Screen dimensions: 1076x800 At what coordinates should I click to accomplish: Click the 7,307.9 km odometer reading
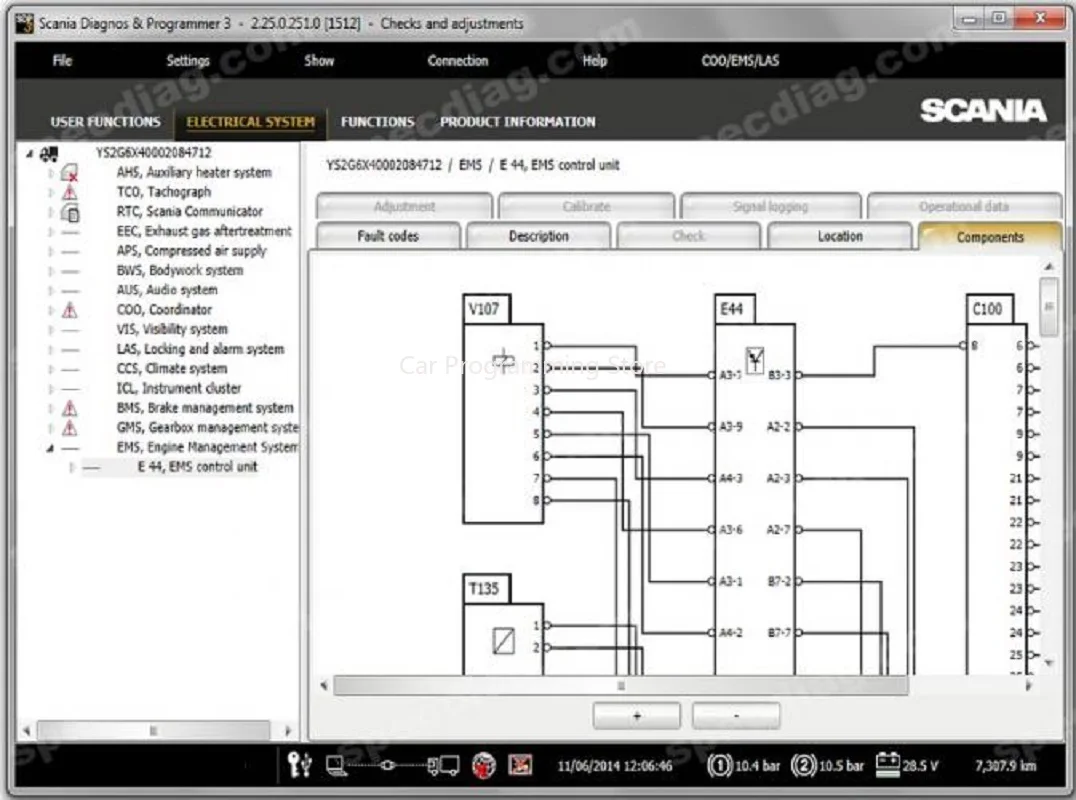point(1005,765)
